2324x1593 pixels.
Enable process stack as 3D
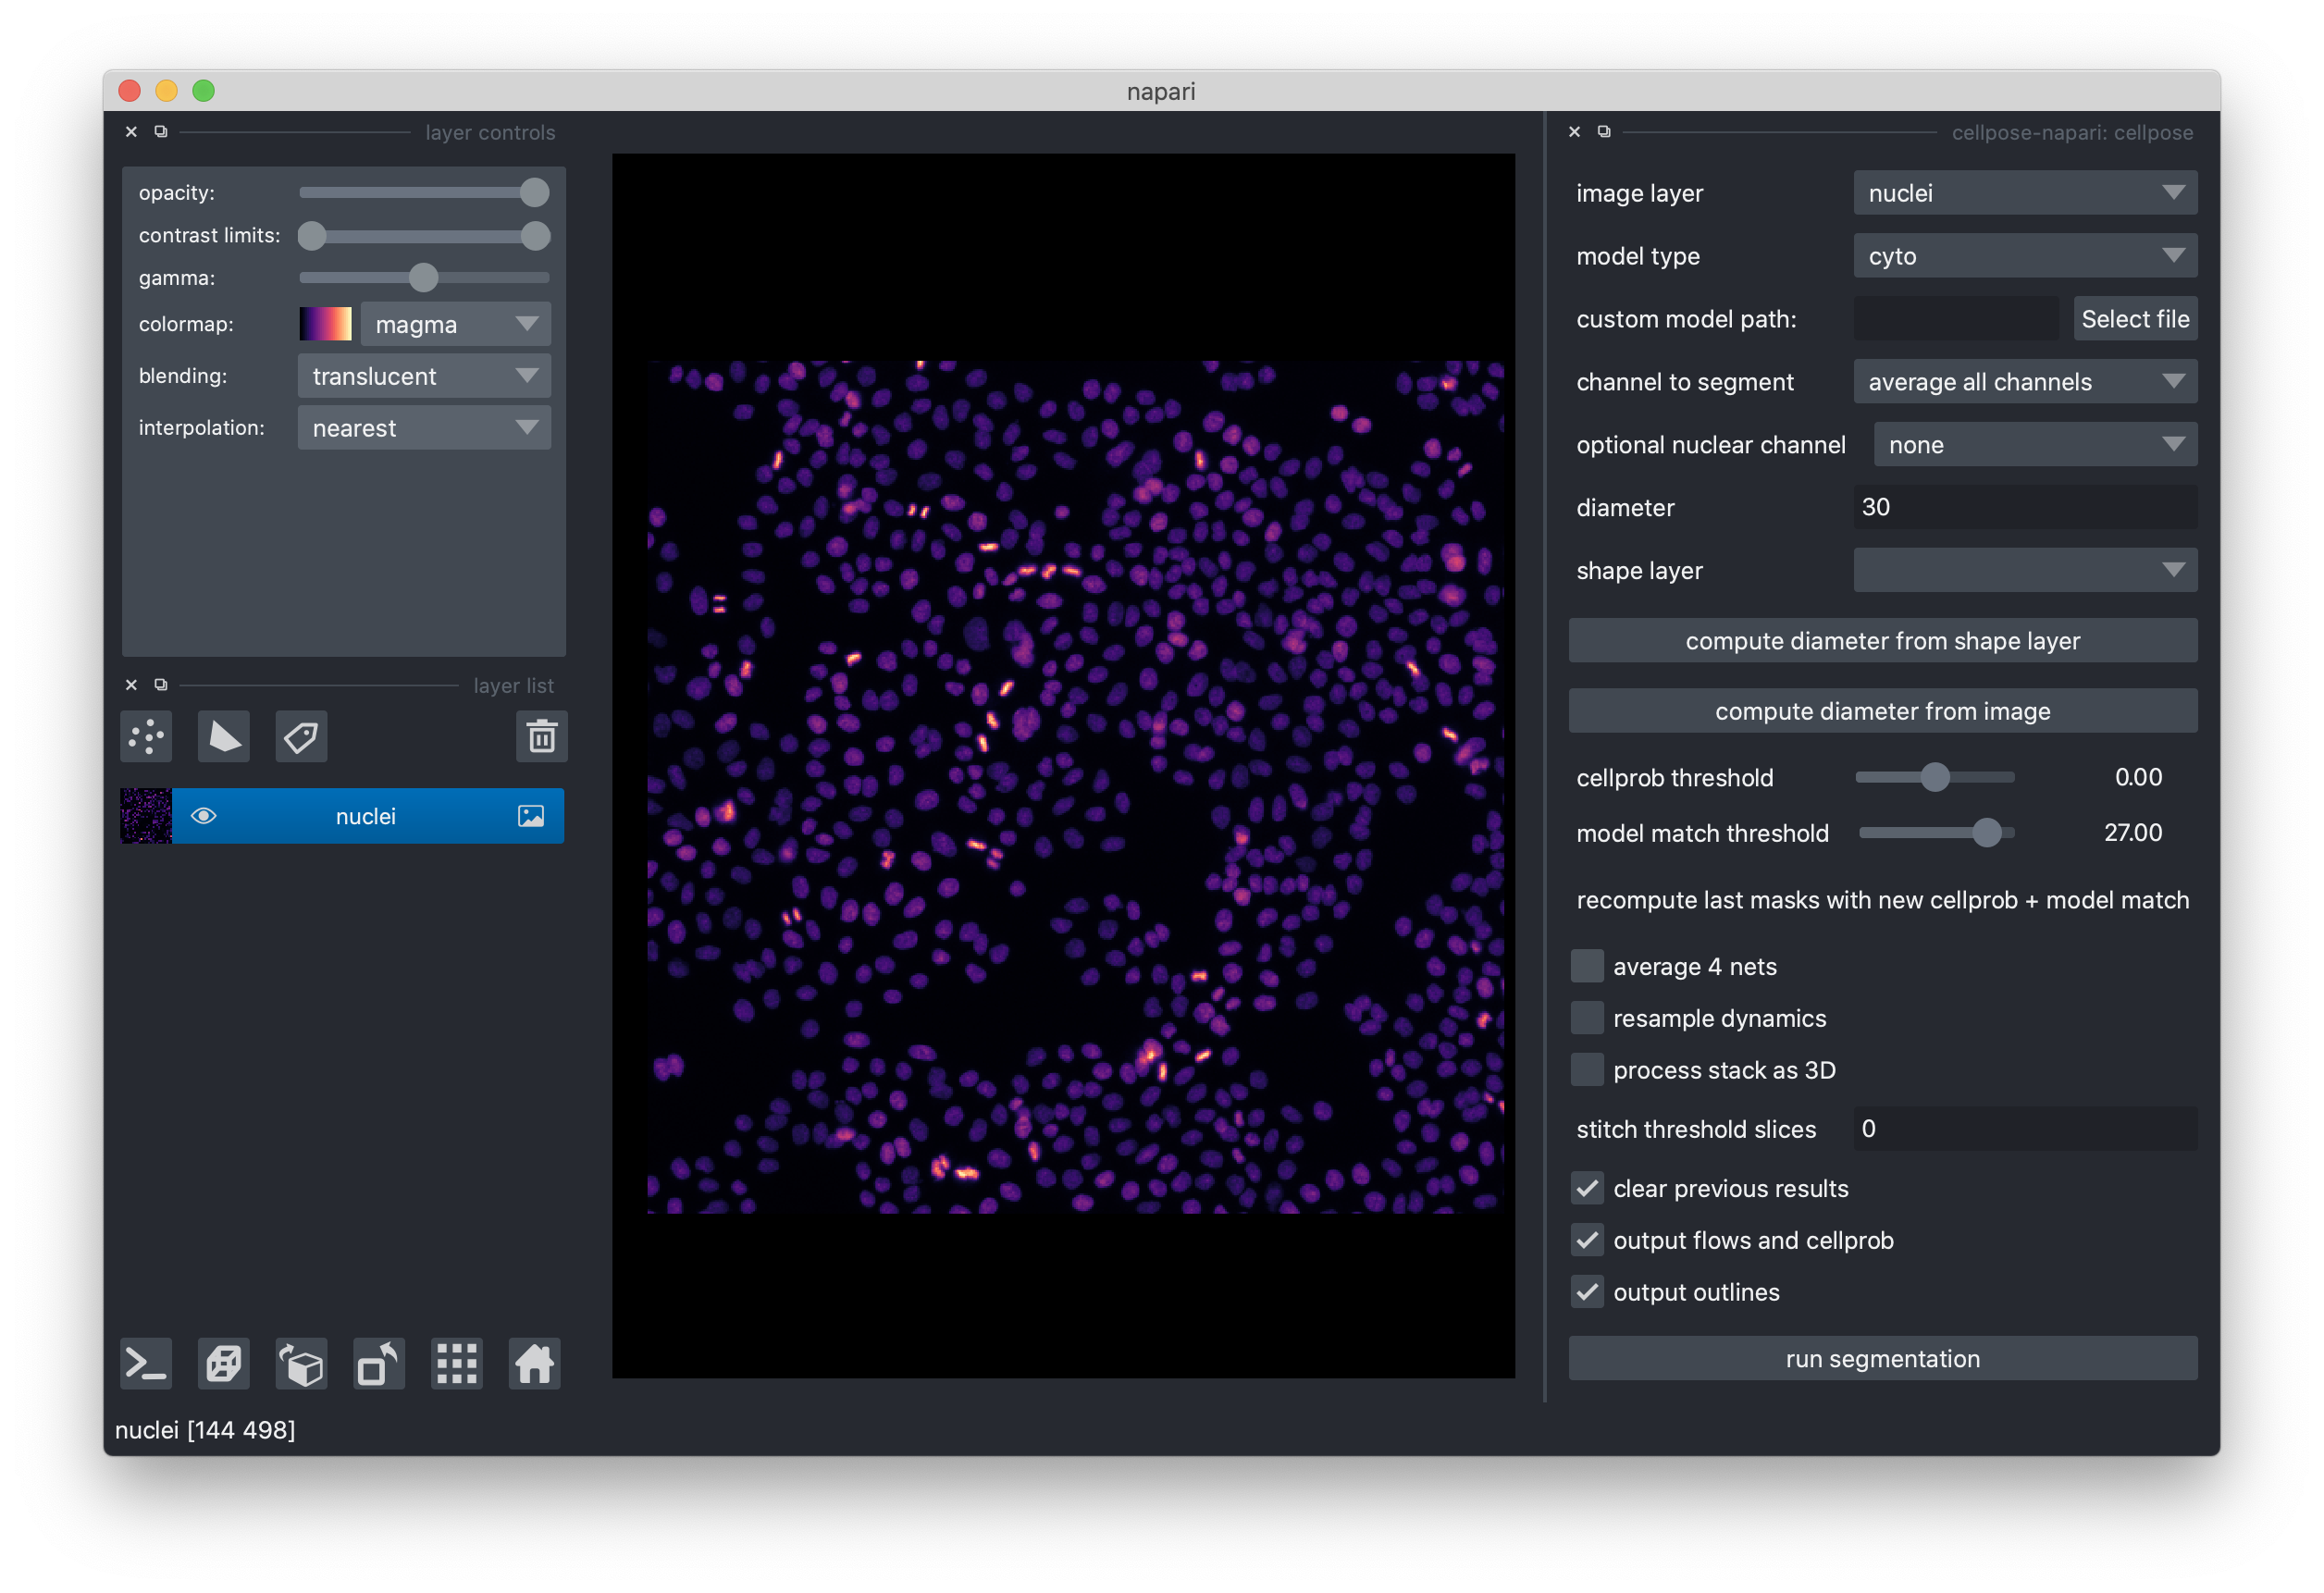pyautogui.click(x=1587, y=1070)
